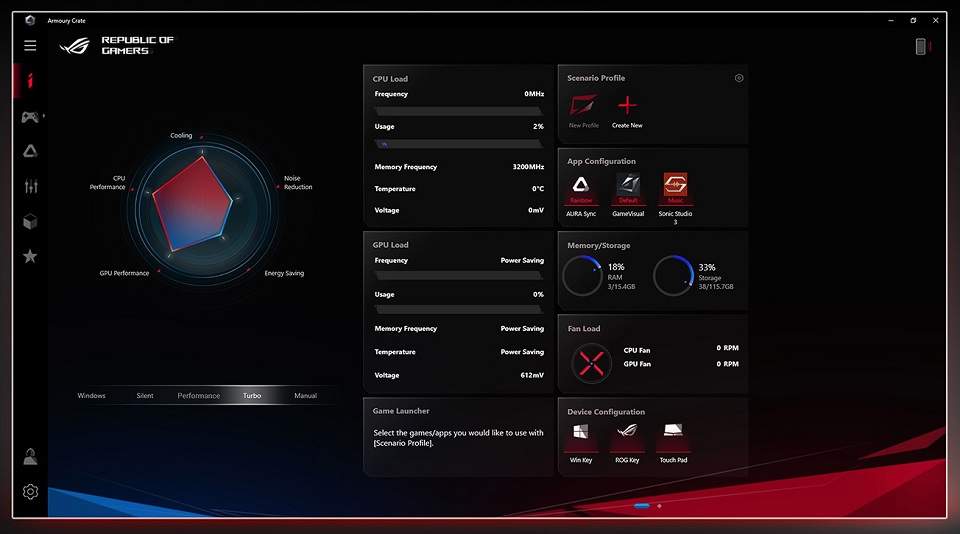This screenshot has height=534, width=960.
Task: Click the fan load icon
Action: (x=591, y=363)
